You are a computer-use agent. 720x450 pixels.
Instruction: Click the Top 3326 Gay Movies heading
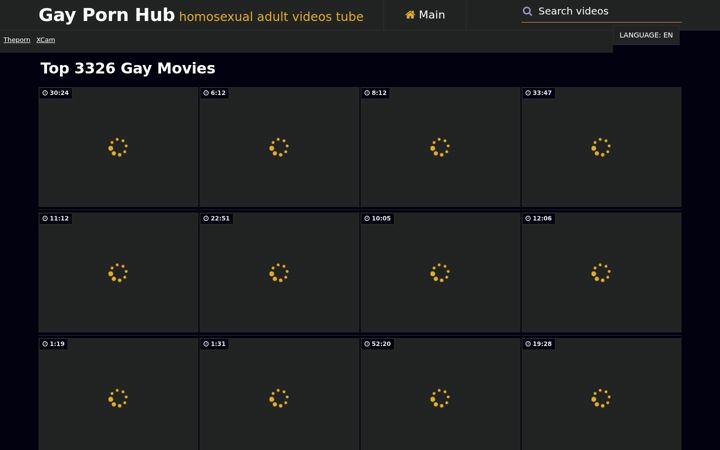128,68
